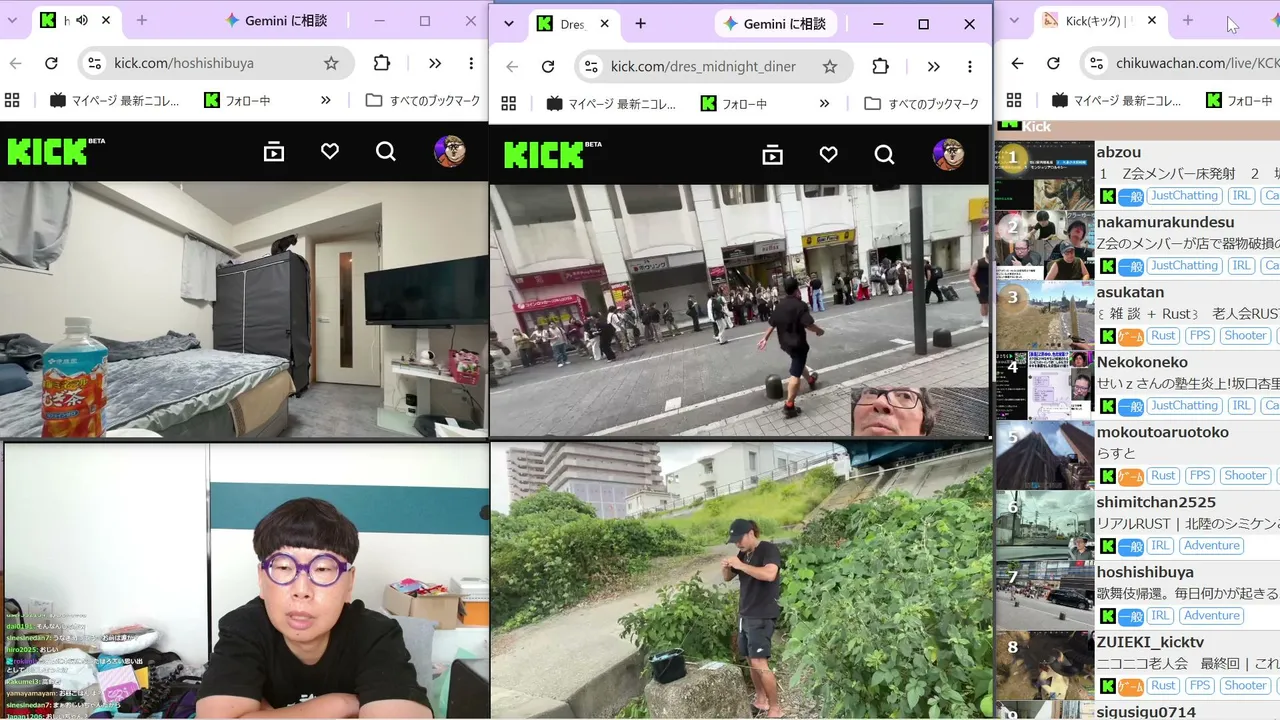1280x720 pixels.
Task: Open a new tab in hoshishibuya window
Action: pos(142,20)
